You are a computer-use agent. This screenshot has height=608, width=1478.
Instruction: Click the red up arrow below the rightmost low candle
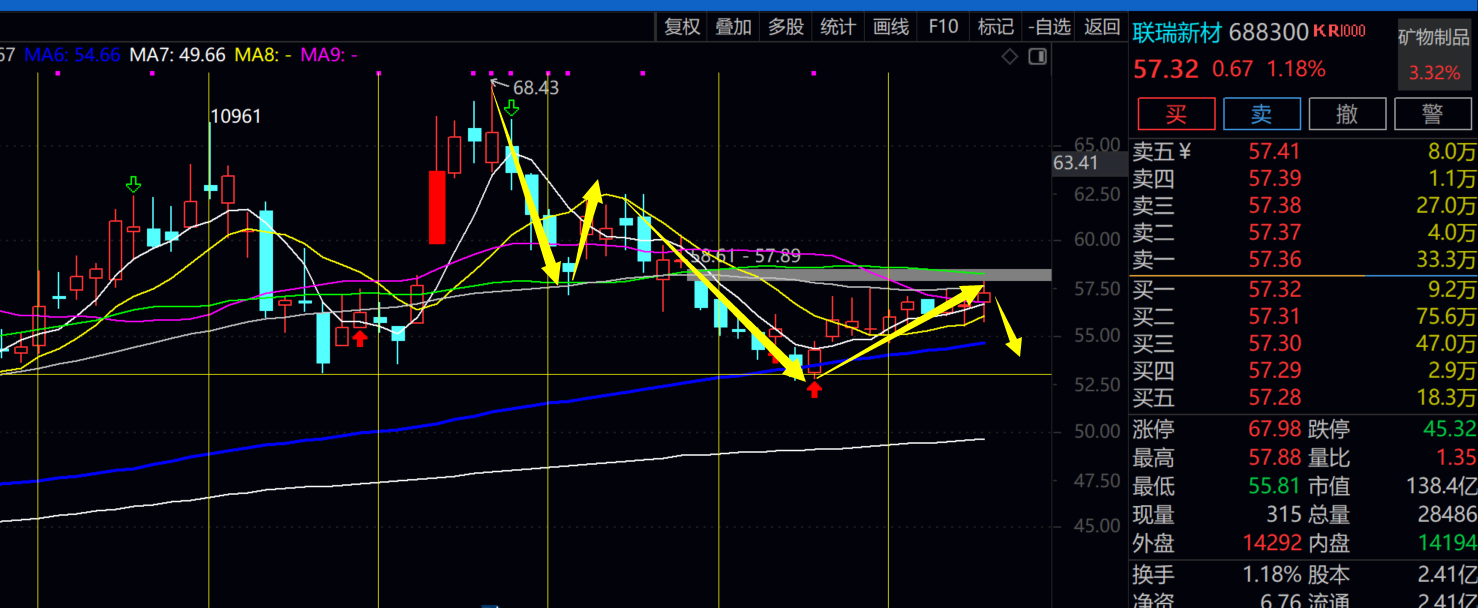(x=814, y=388)
